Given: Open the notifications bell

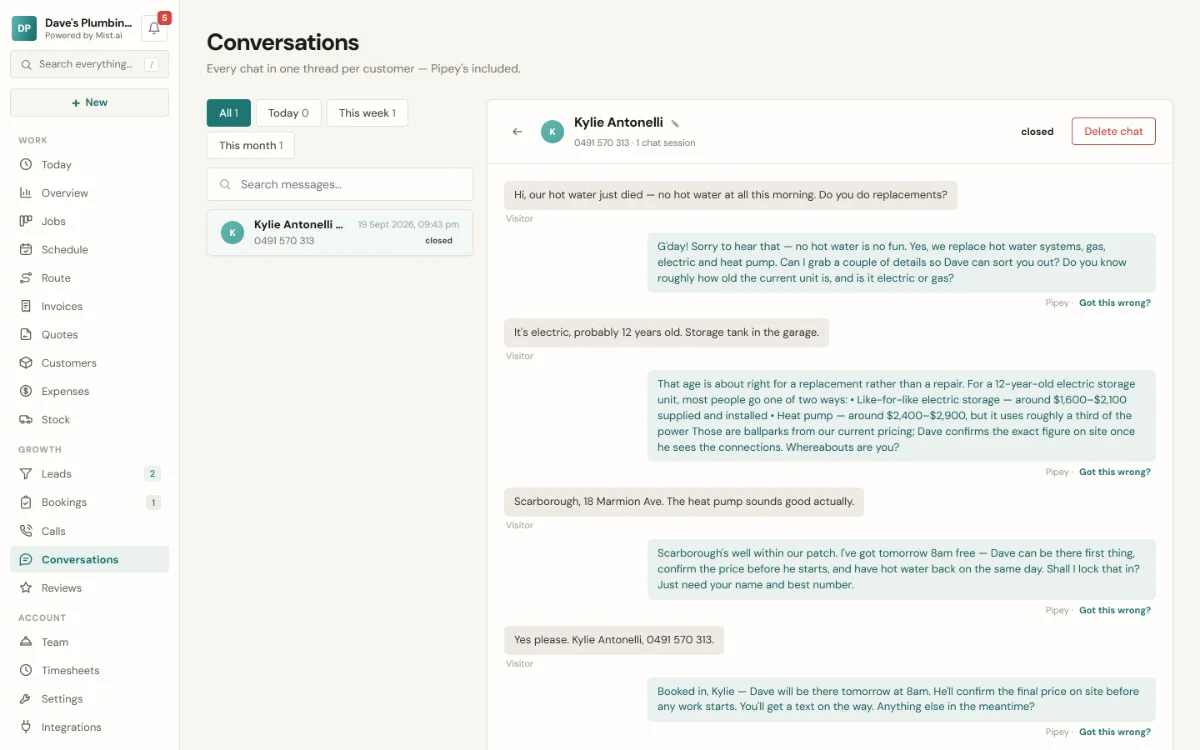Looking at the screenshot, I should (154, 28).
